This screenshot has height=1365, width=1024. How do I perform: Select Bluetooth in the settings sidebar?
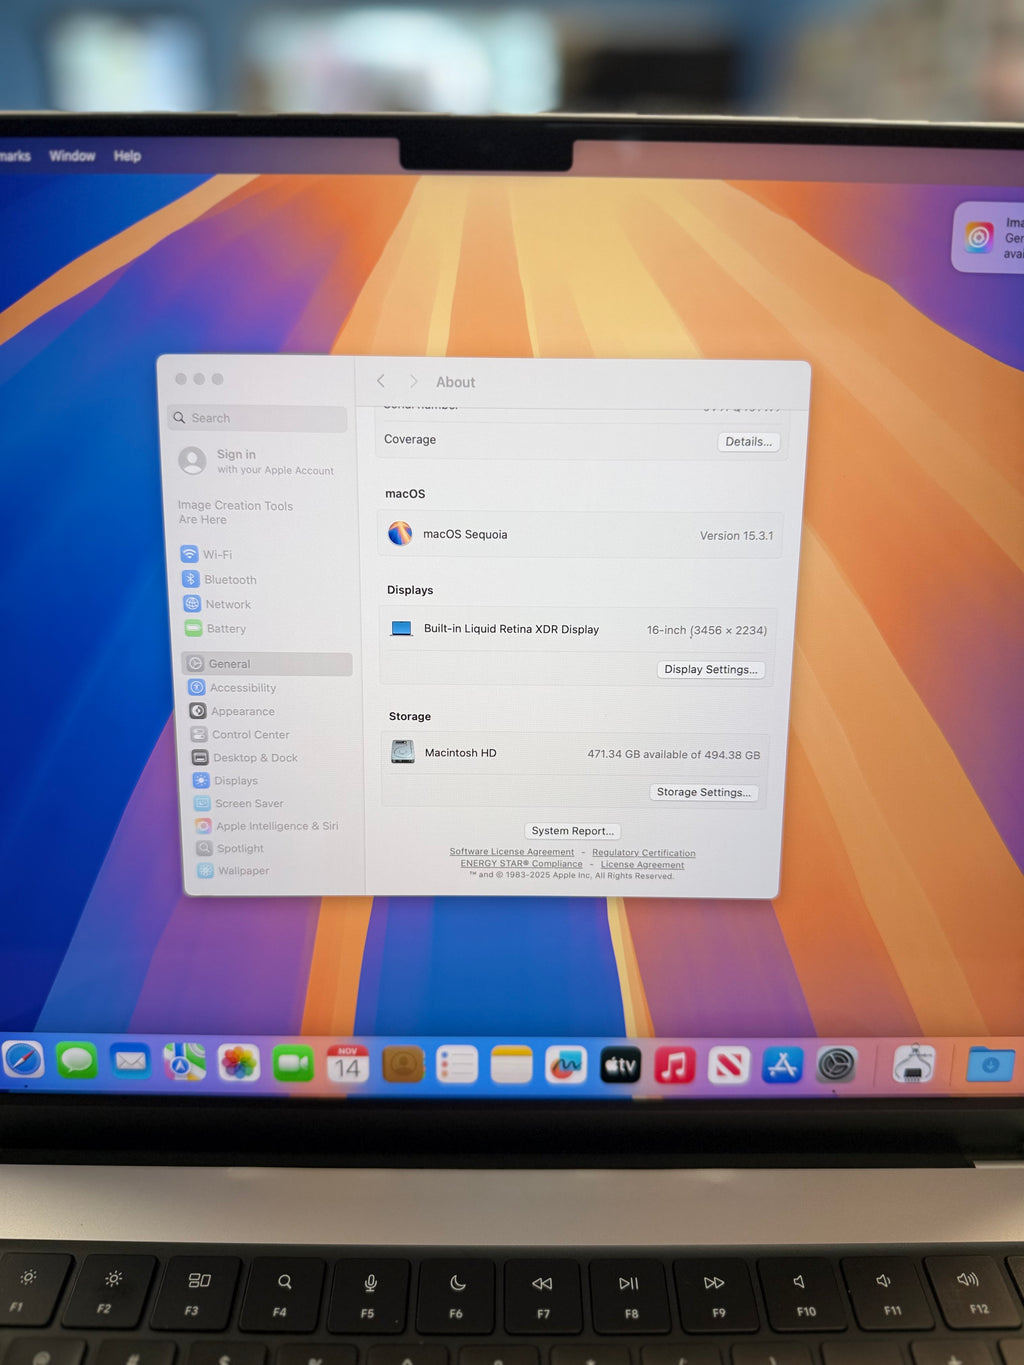tap(229, 580)
